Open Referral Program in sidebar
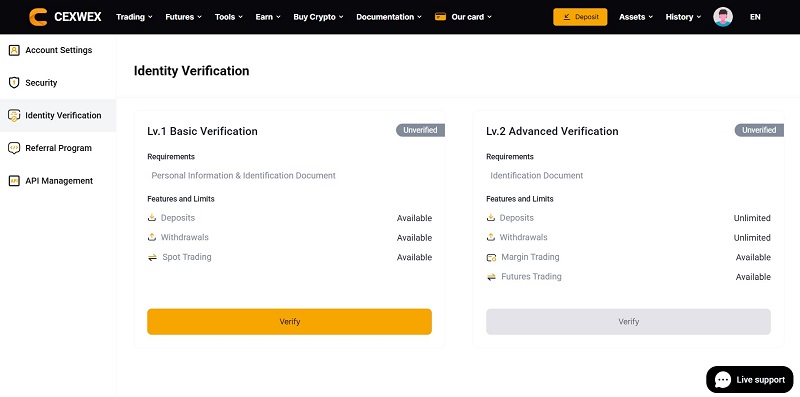The width and height of the screenshot is (800, 397). 59,148
